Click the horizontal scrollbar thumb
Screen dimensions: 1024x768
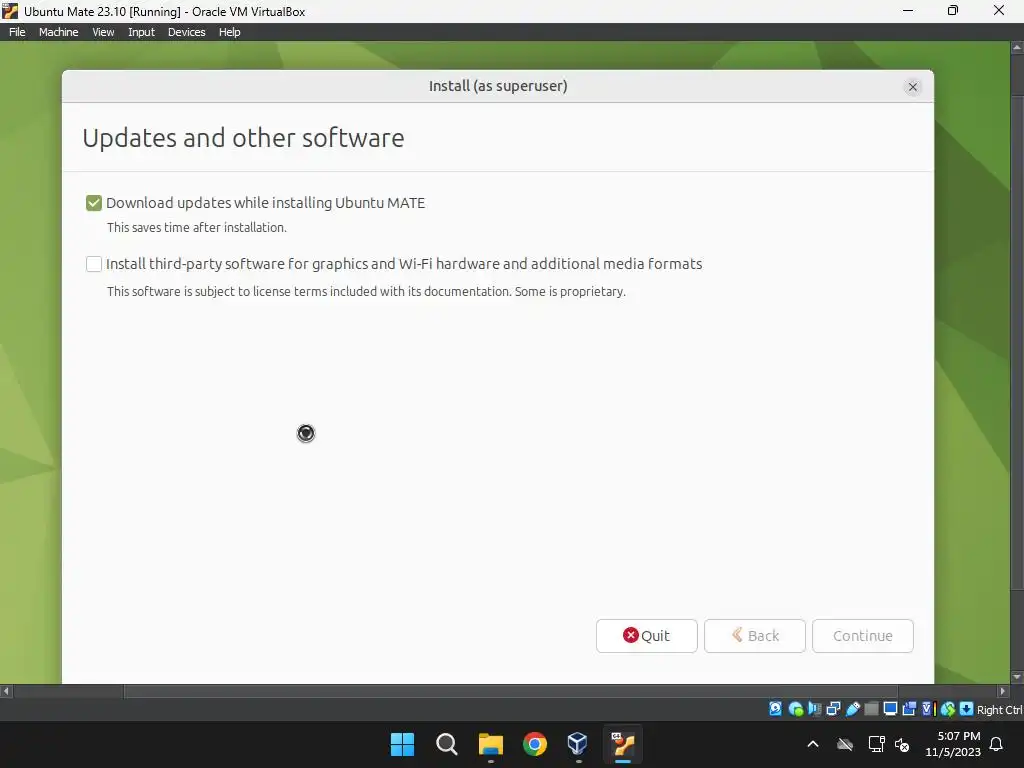(511, 691)
